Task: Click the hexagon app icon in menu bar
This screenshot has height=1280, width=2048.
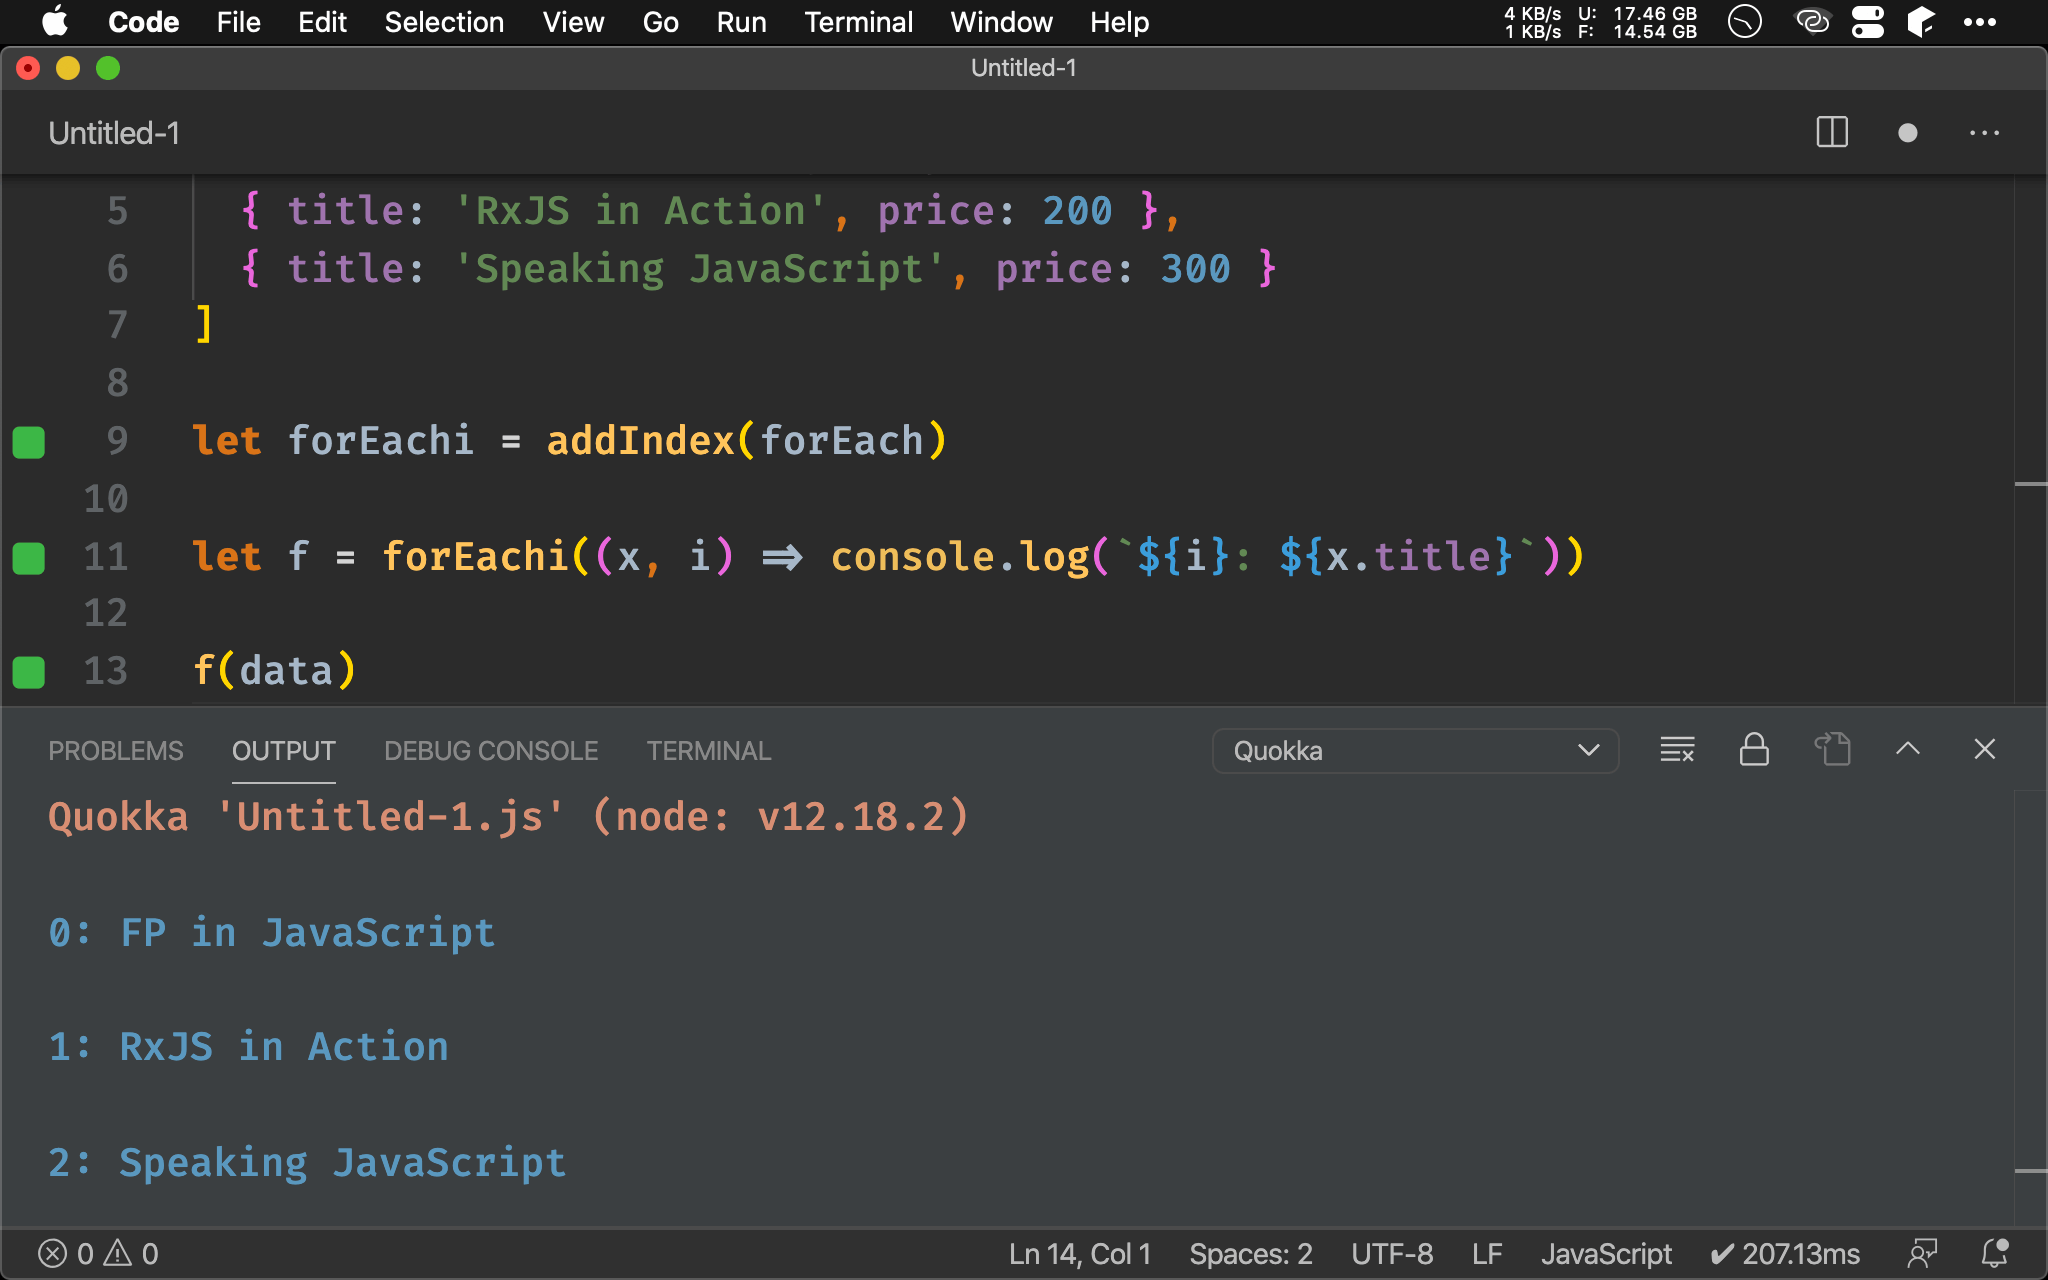Action: click(x=1921, y=22)
